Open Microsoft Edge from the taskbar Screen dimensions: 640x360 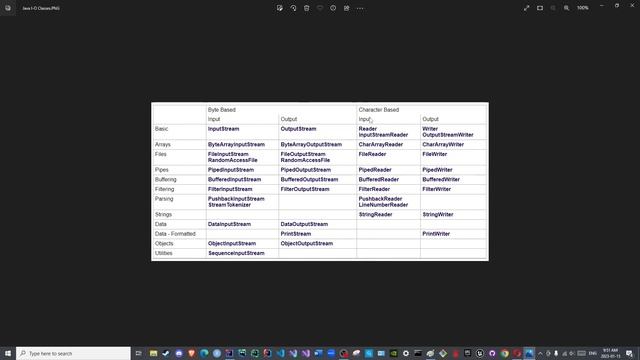pyautogui.click(x=204, y=353)
